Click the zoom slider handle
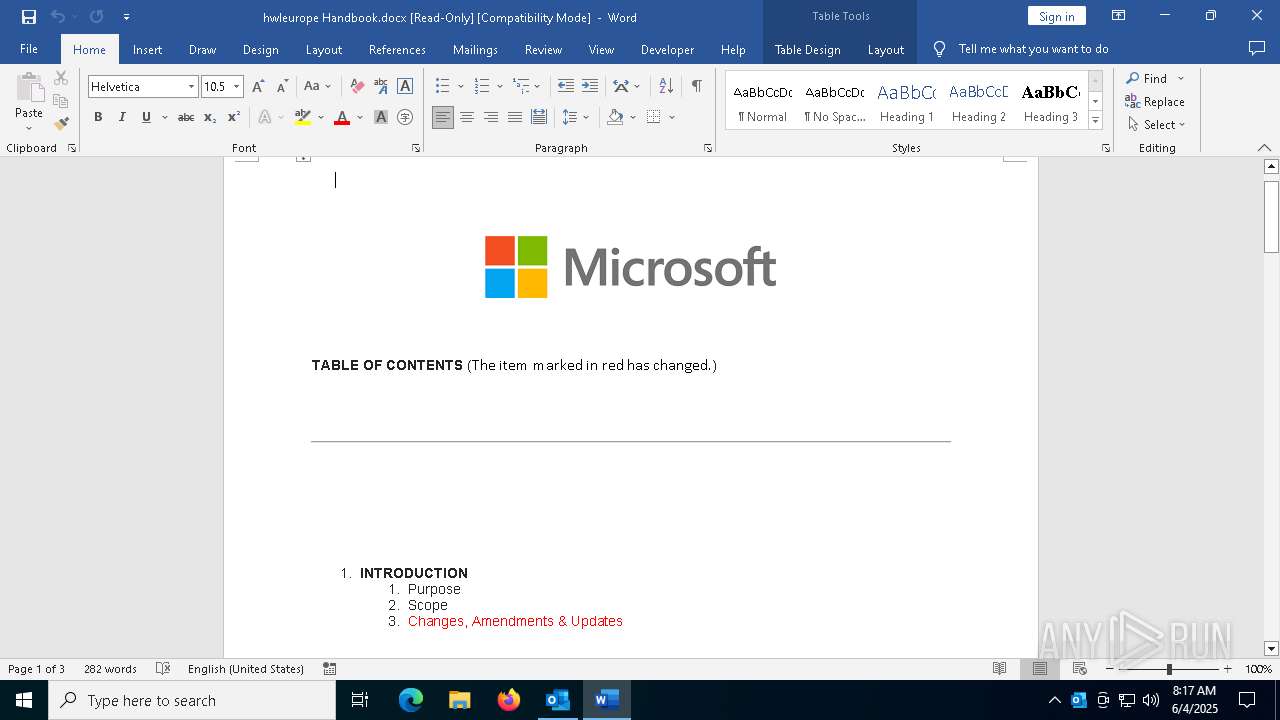This screenshot has height=720, width=1280. [1169, 669]
